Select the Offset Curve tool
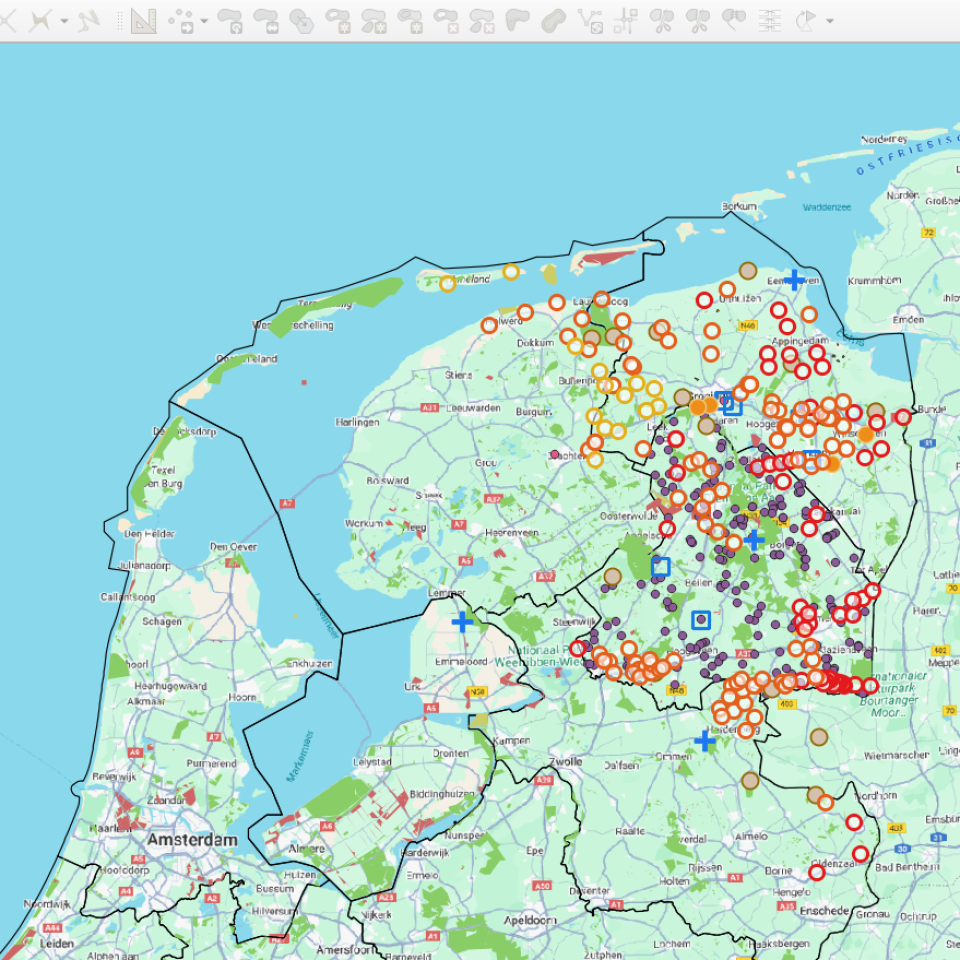The height and width of the screenshot is (960, 960). (553, 20)
